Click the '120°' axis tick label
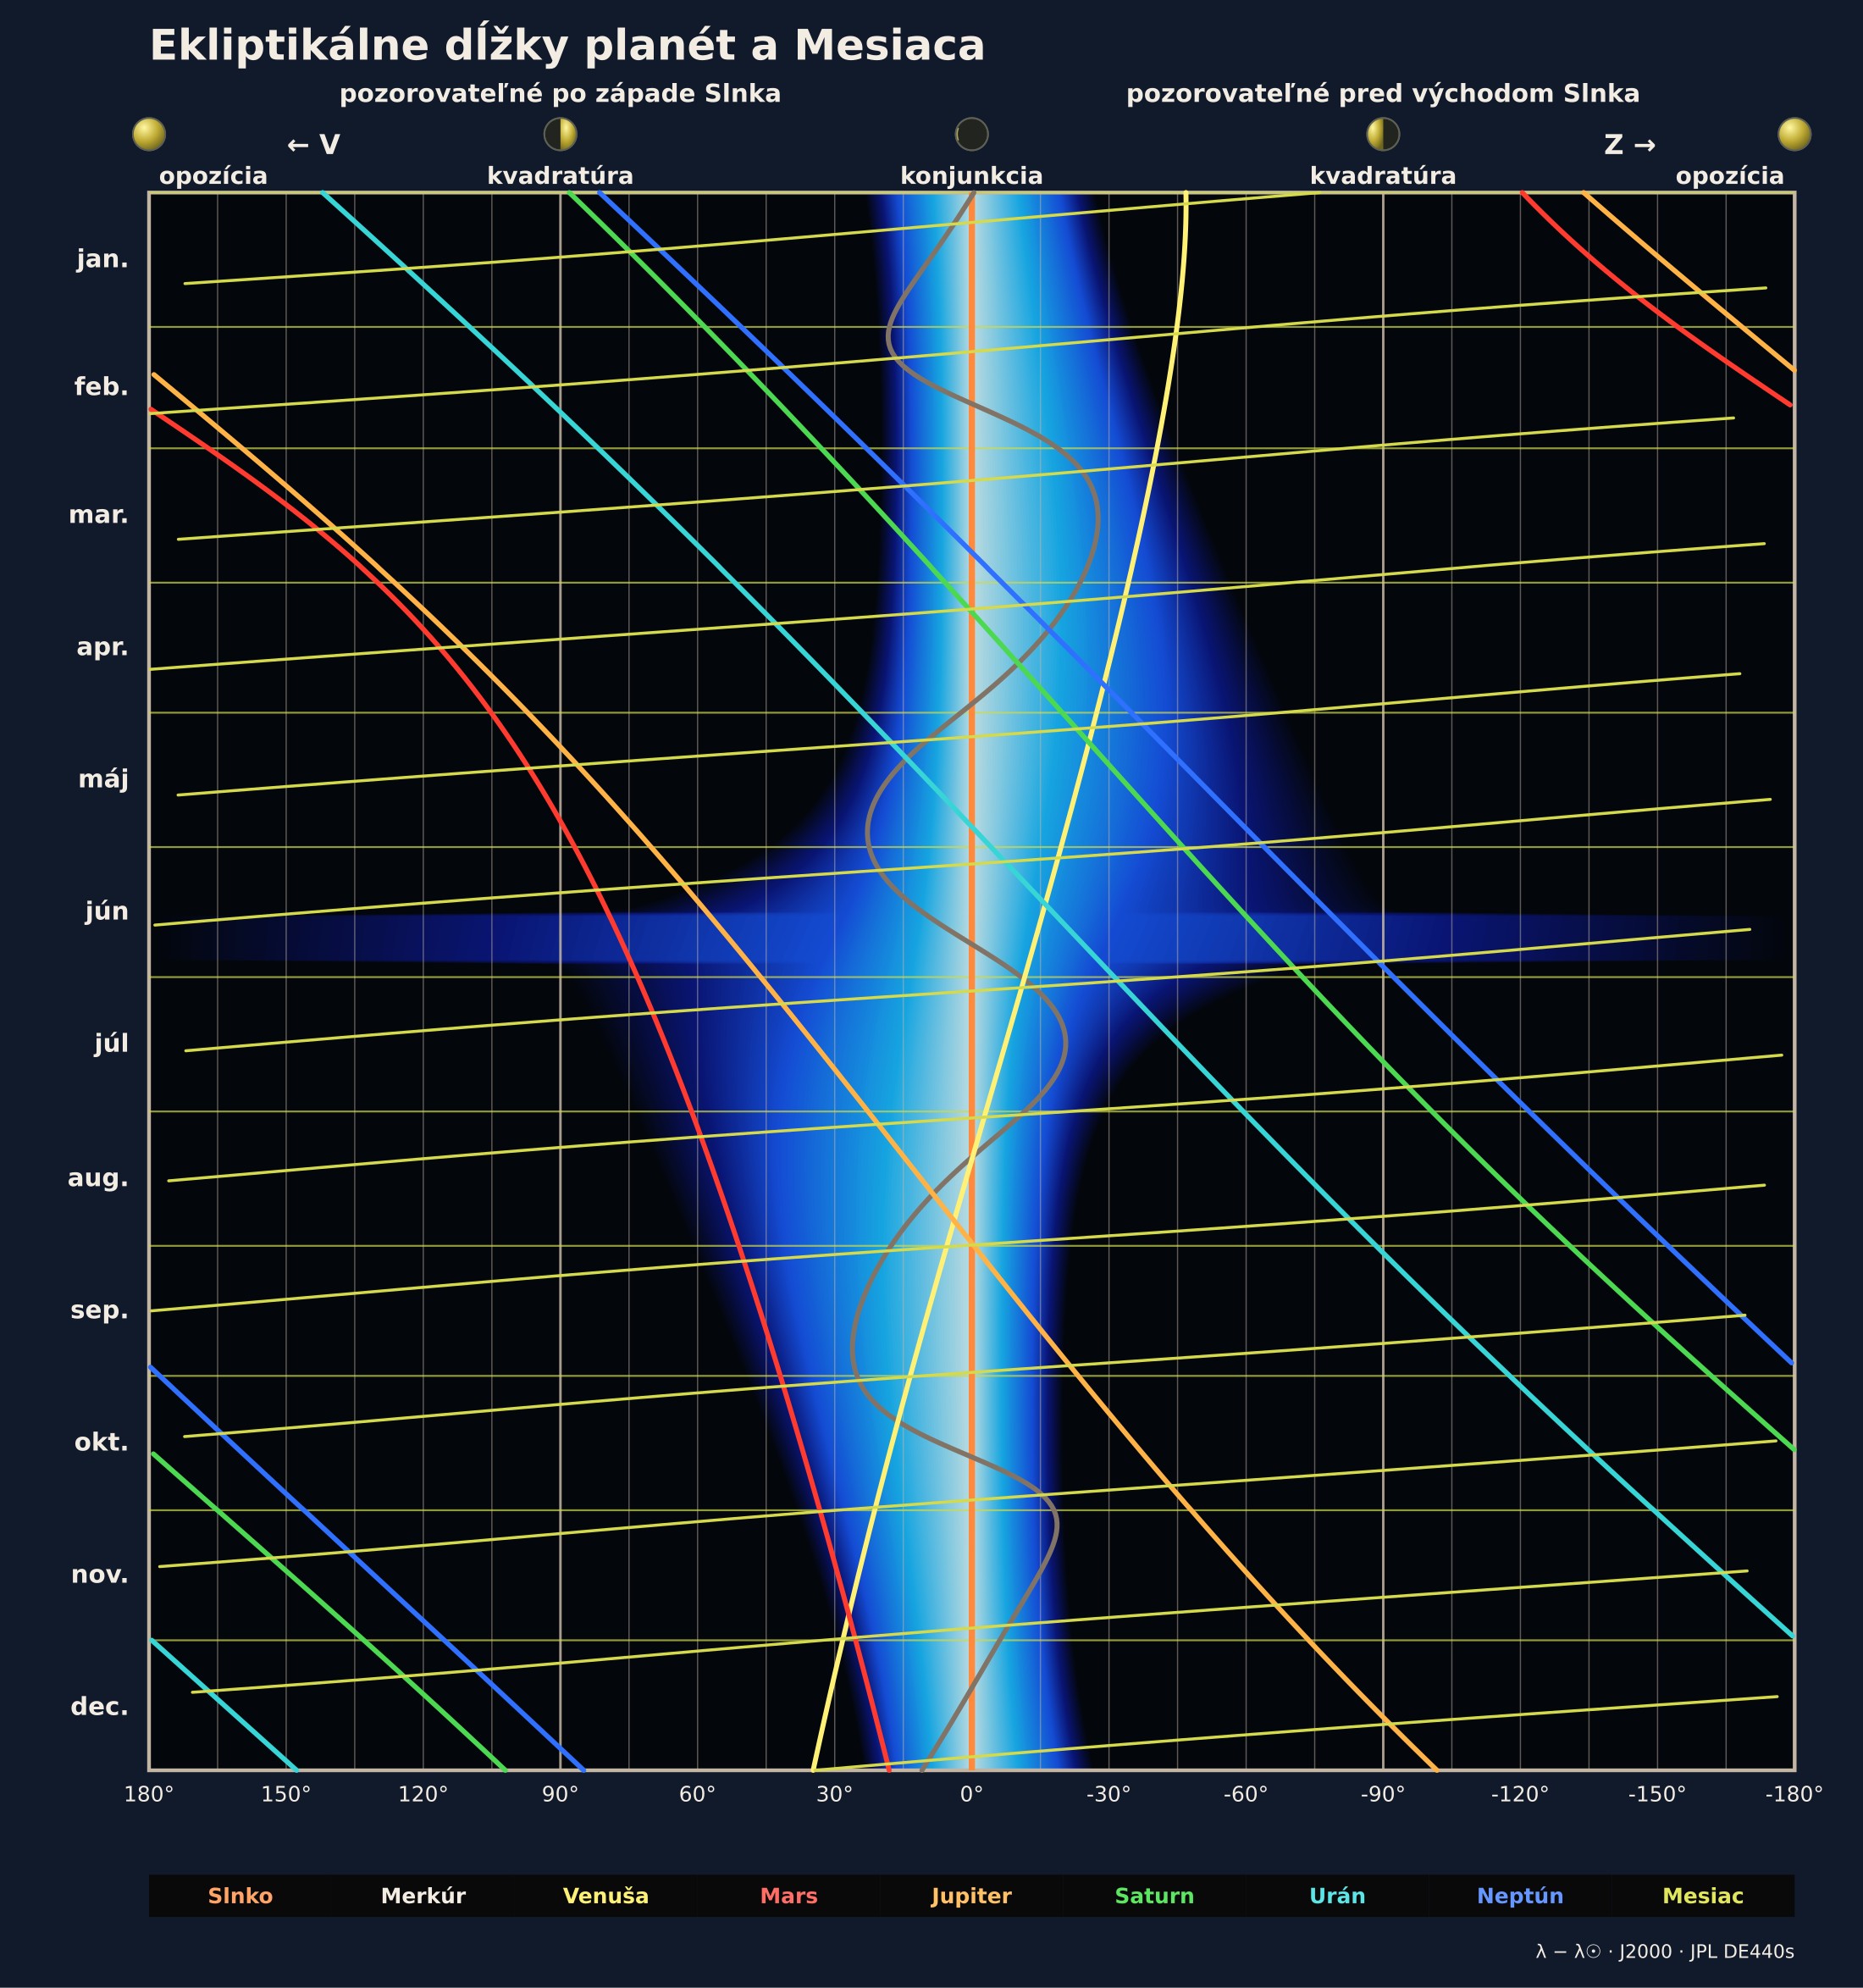The height and width of the screenshot is (1988, 1863). pos(423,1794)
